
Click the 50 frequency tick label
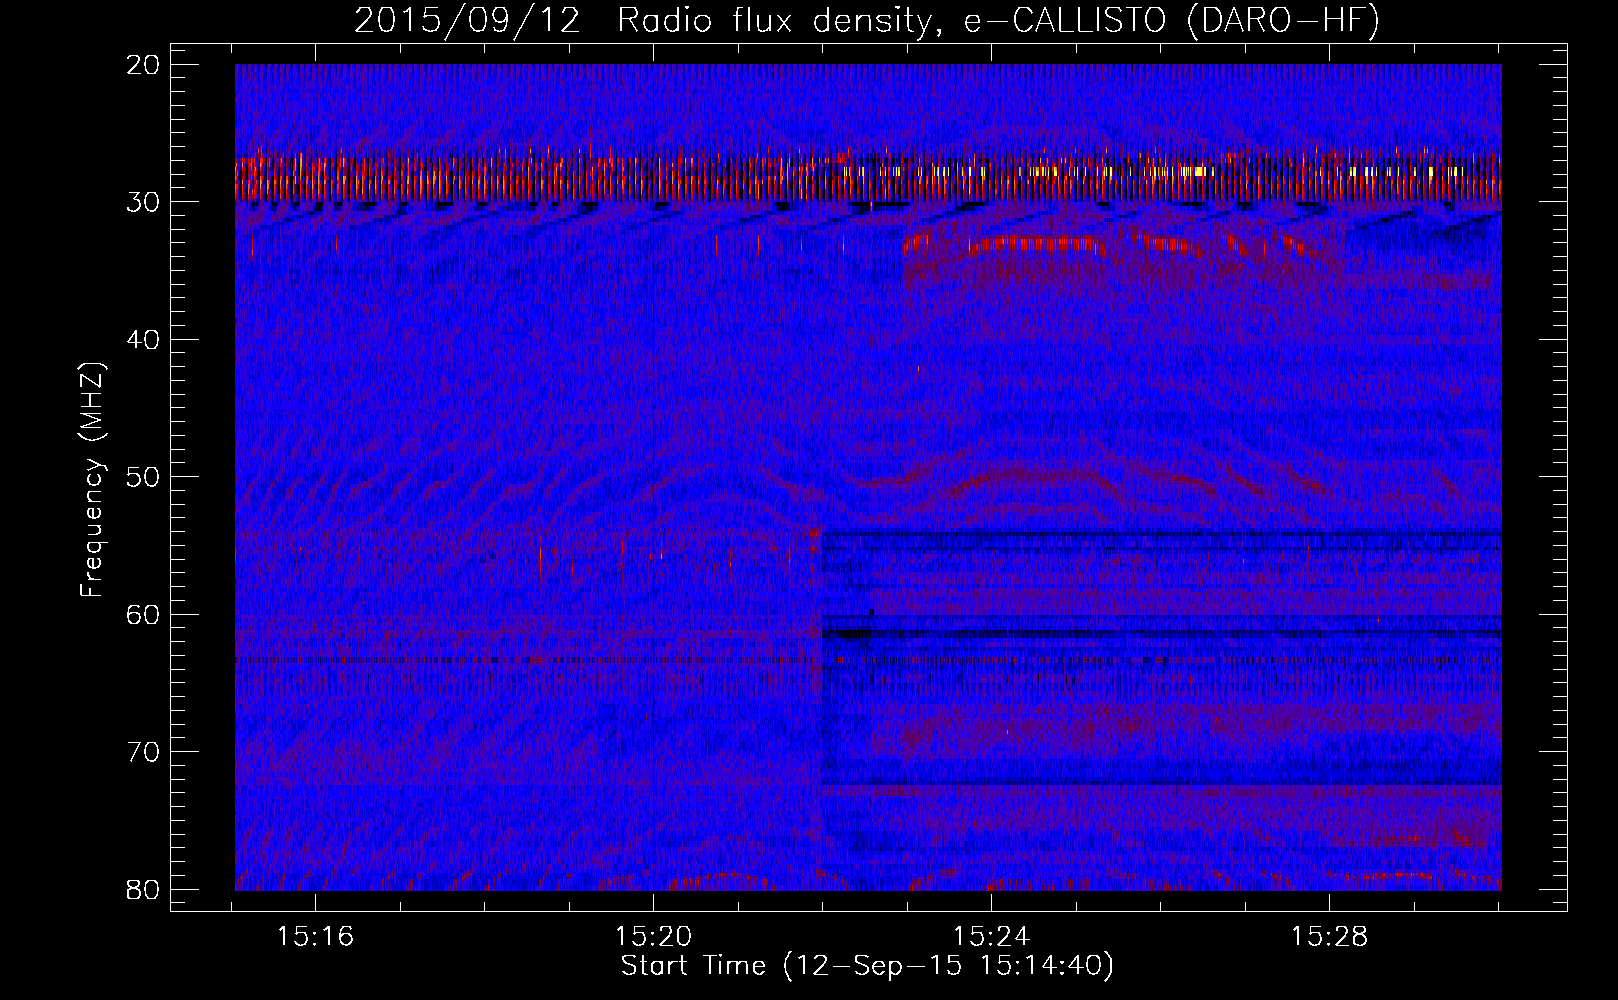click(144, 477)
